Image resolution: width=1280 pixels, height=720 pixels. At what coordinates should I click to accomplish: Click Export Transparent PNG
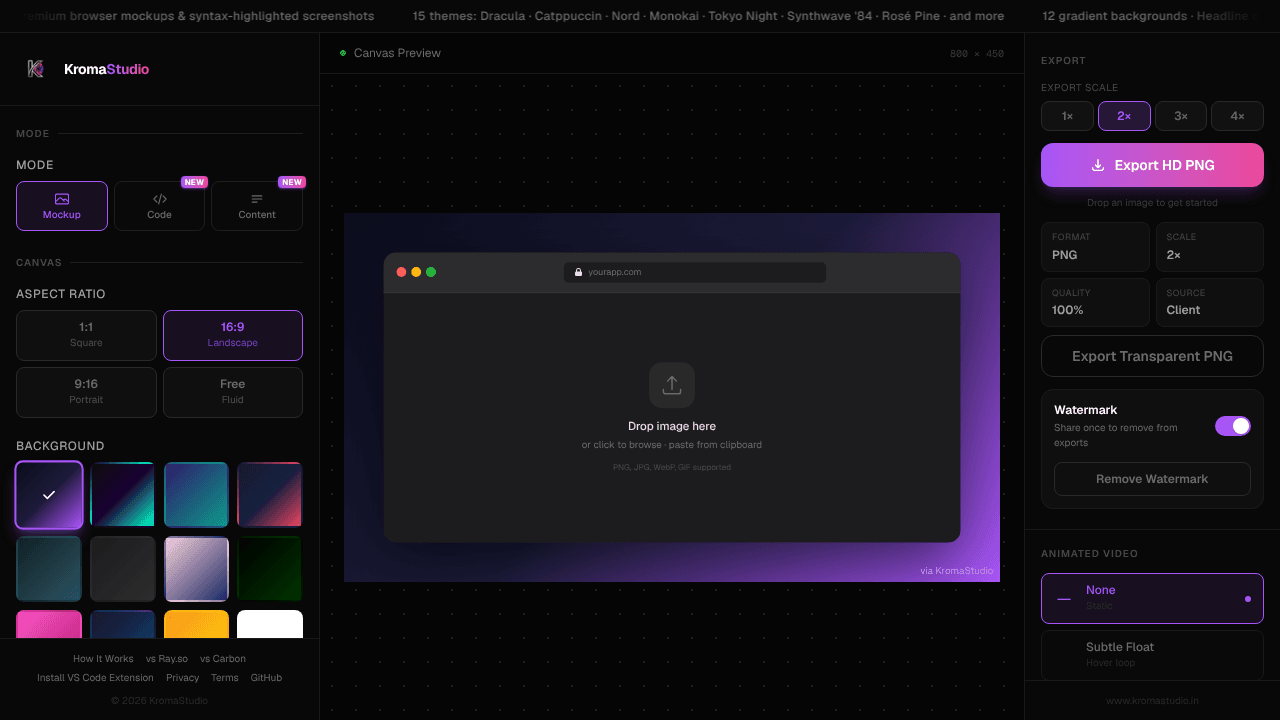(1152, 356)
